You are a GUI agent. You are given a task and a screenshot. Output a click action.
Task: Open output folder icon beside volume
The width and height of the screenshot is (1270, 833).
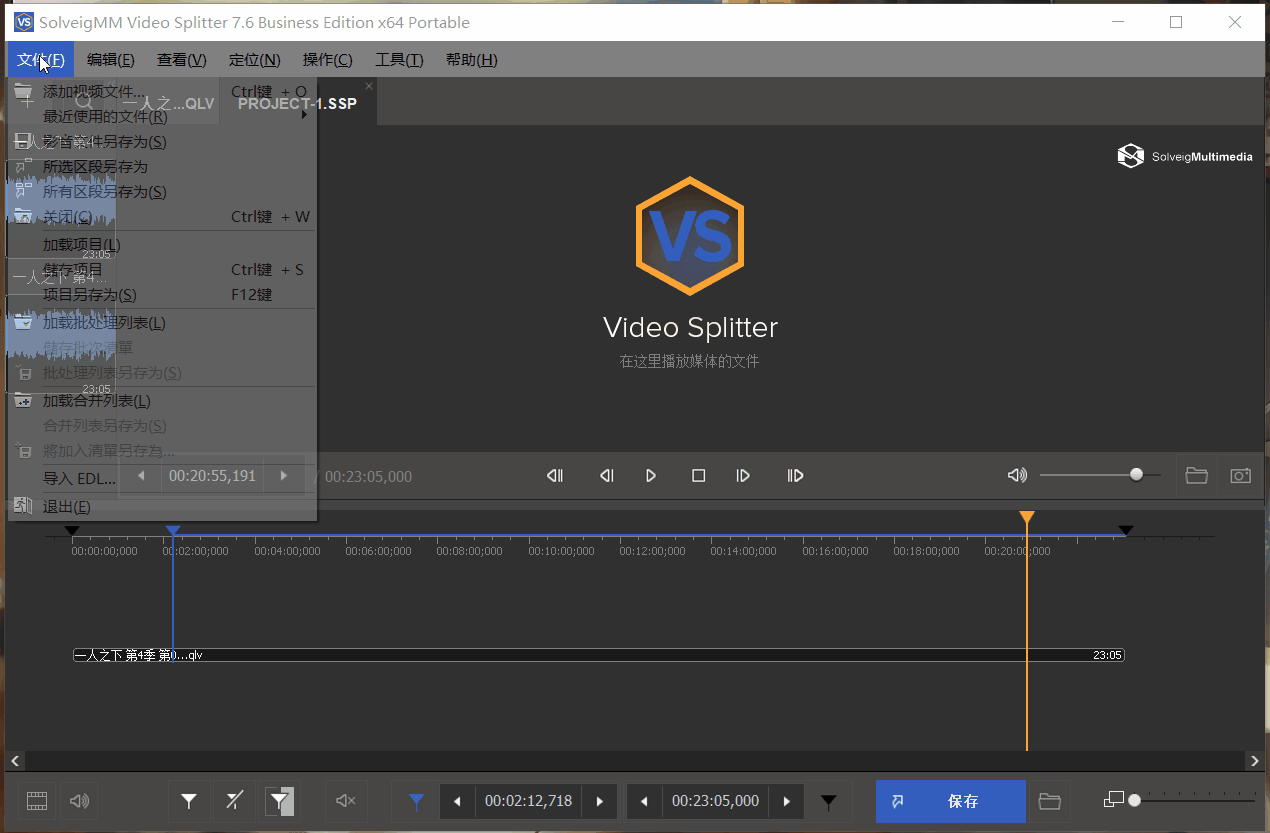point(1196,475)
